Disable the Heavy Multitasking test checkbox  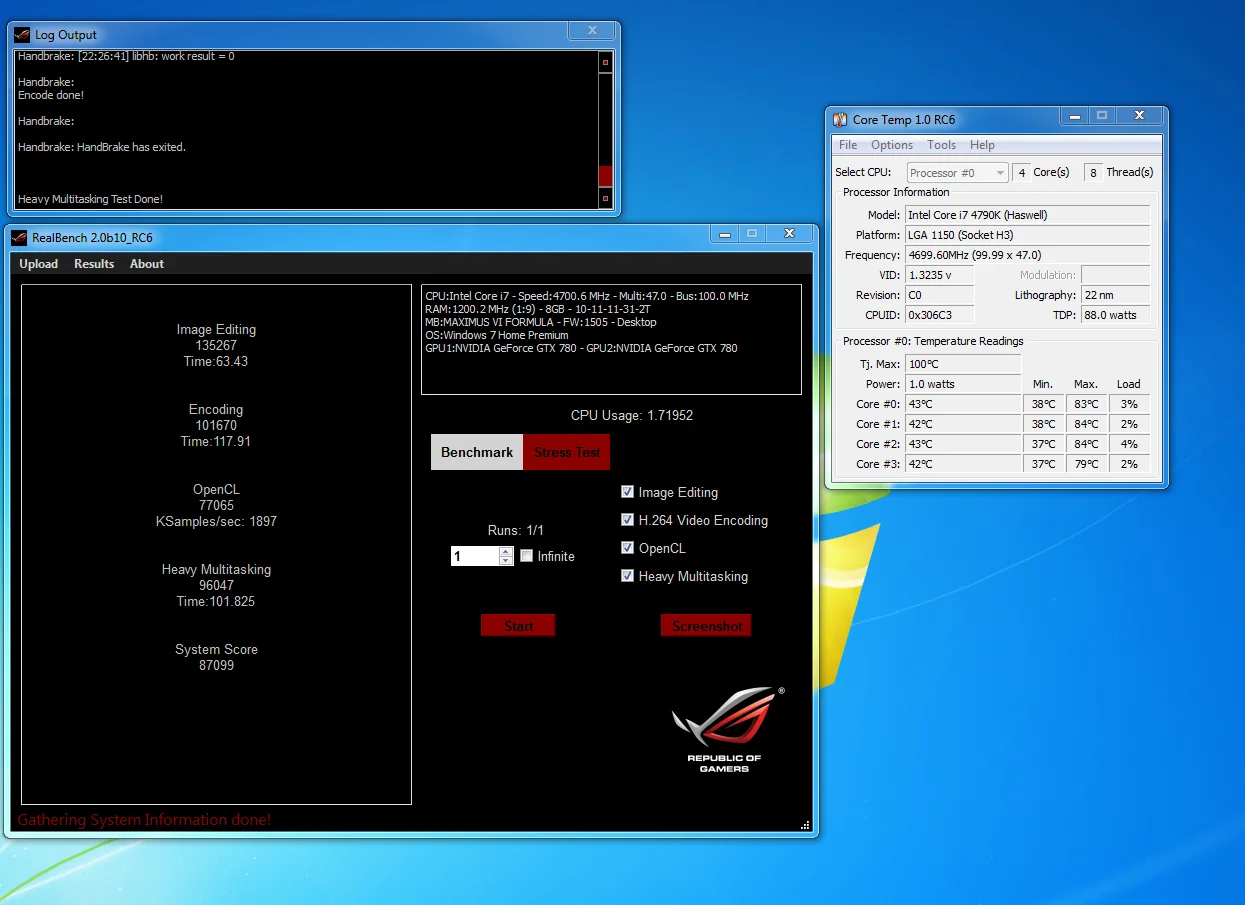pos(628,576)
